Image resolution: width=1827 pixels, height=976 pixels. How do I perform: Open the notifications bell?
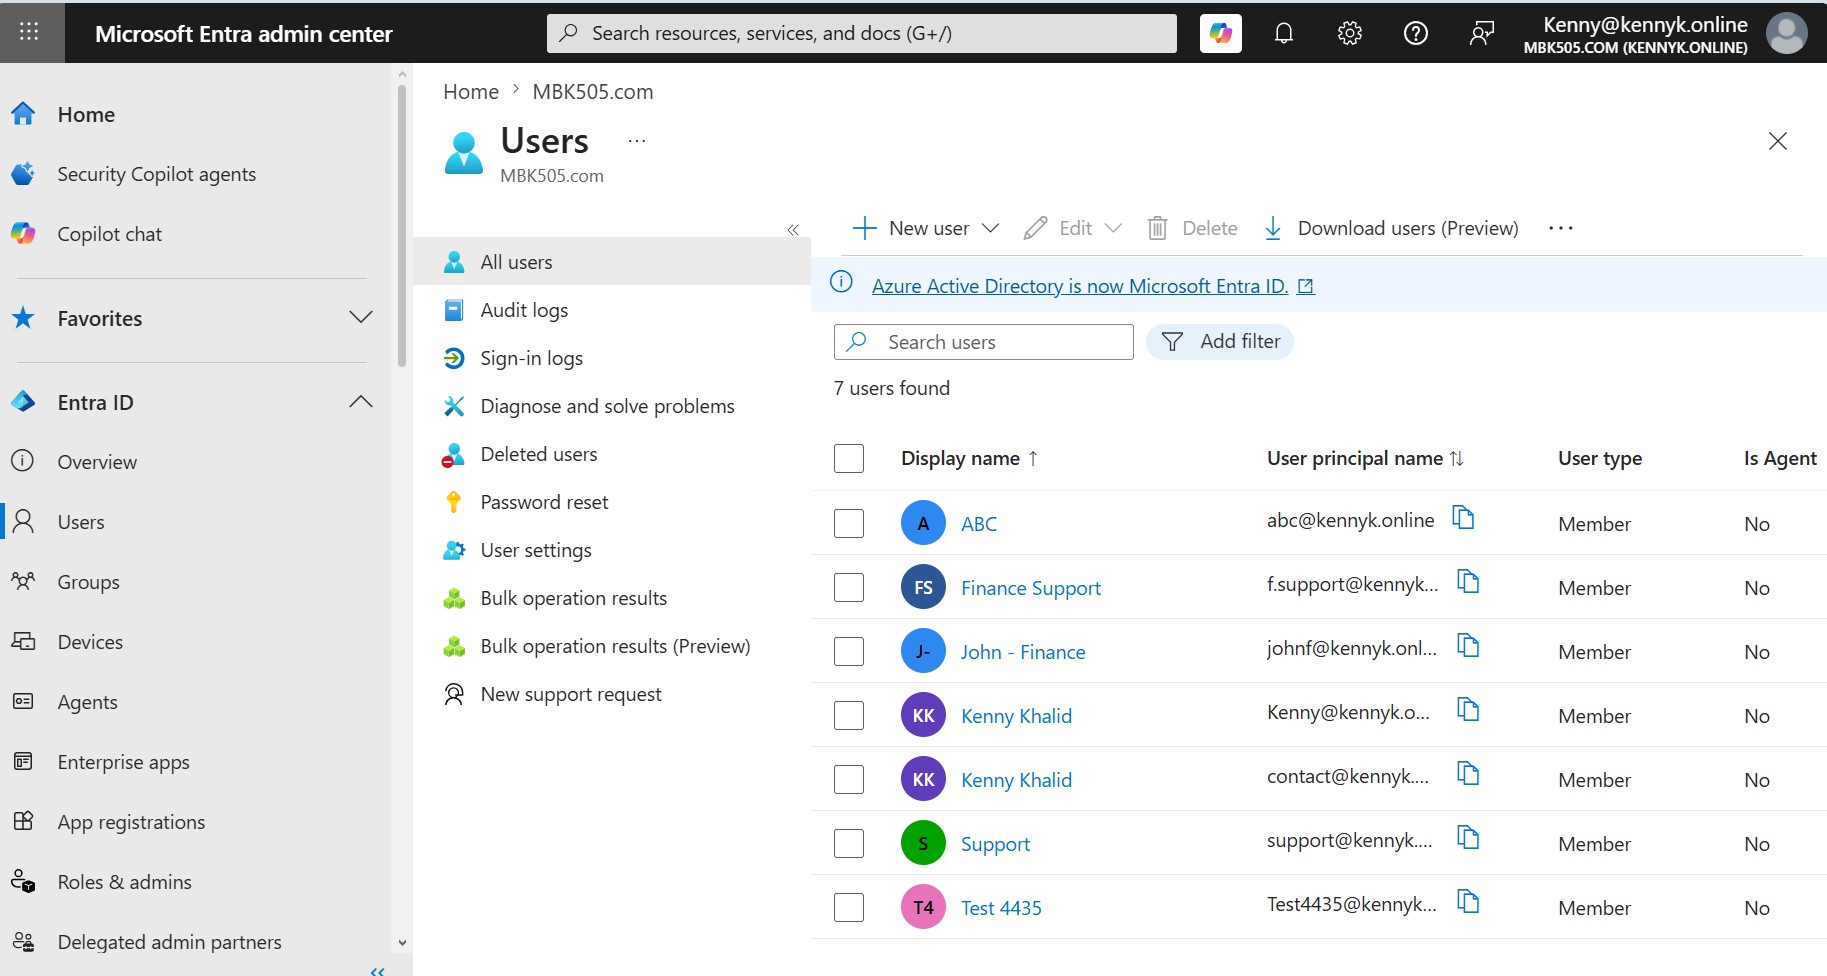[x=1284, y=33]
